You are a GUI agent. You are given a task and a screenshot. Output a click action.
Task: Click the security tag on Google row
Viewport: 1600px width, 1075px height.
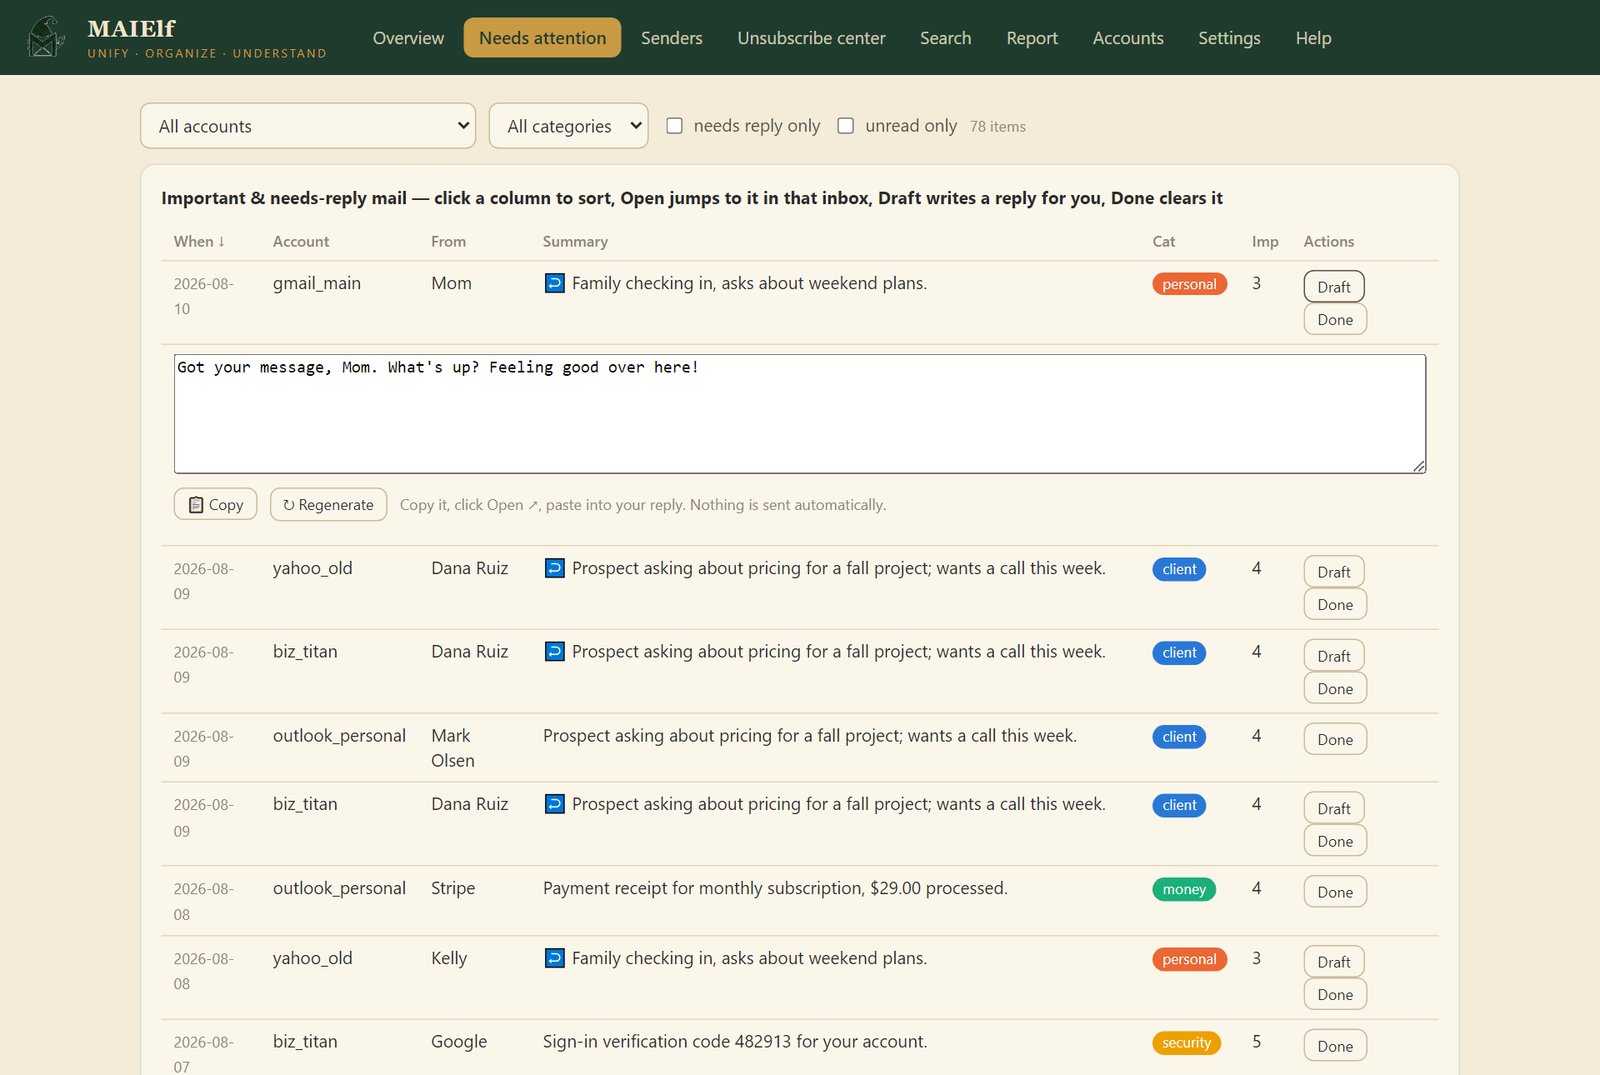(1187, 1043)
